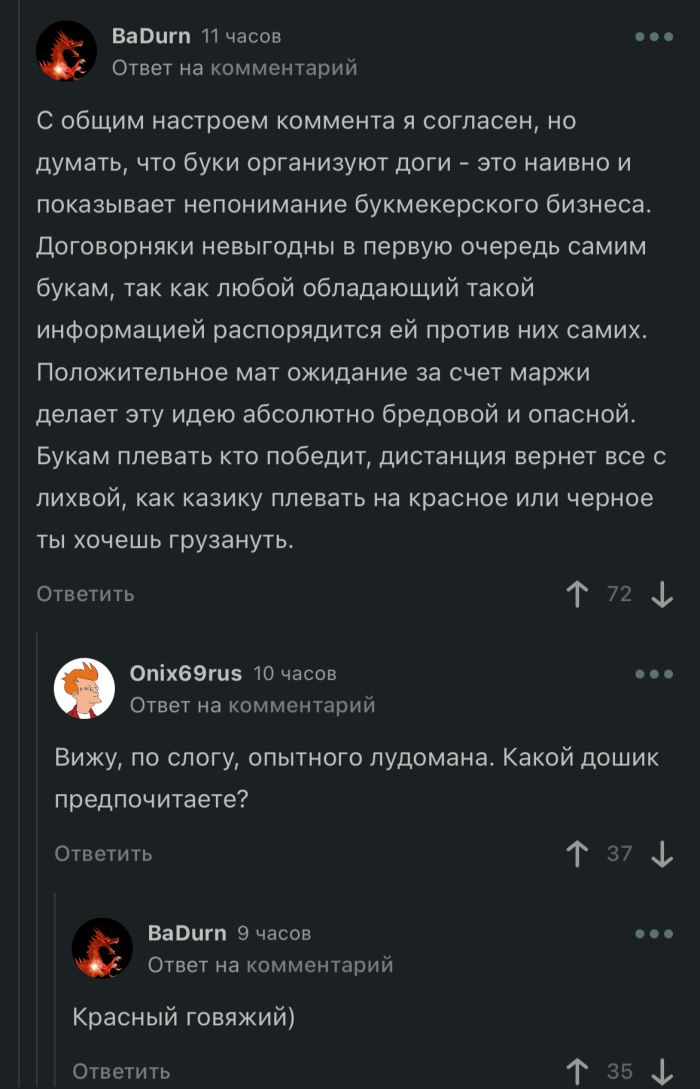Click 'Ответить' under Onix69rus comment
Screen dimensions: 700x1089
click(x=103, y=853)
